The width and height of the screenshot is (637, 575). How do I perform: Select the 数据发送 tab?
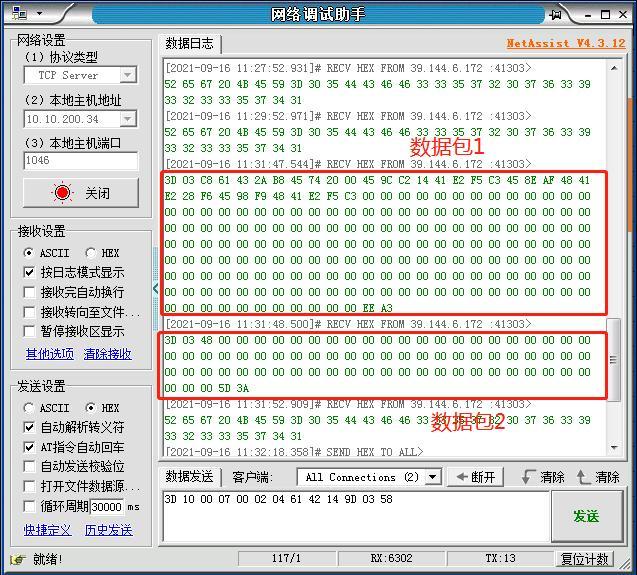point(189,477)
